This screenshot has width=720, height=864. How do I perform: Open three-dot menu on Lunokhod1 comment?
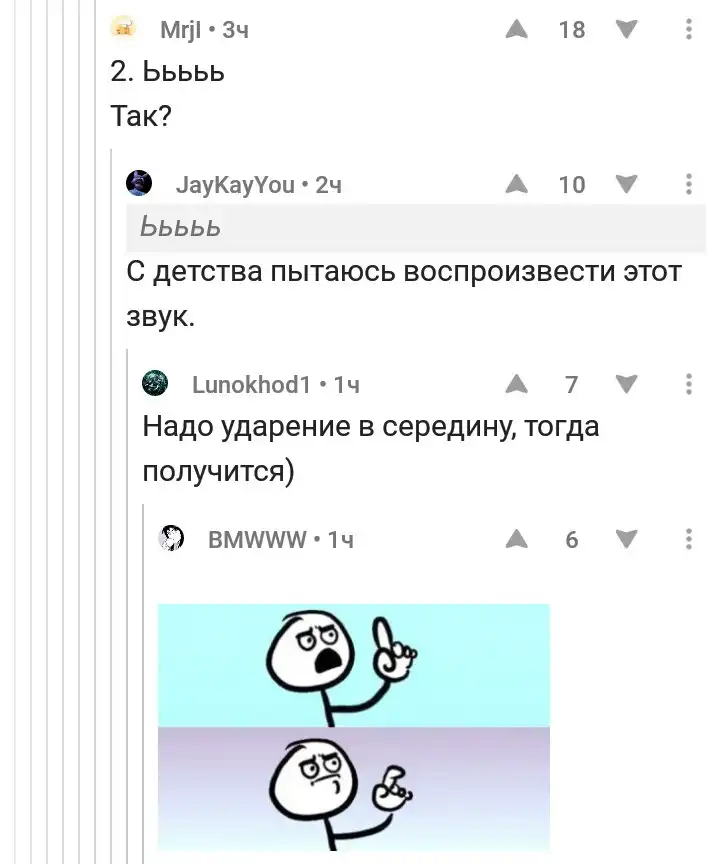coord(688,384)
